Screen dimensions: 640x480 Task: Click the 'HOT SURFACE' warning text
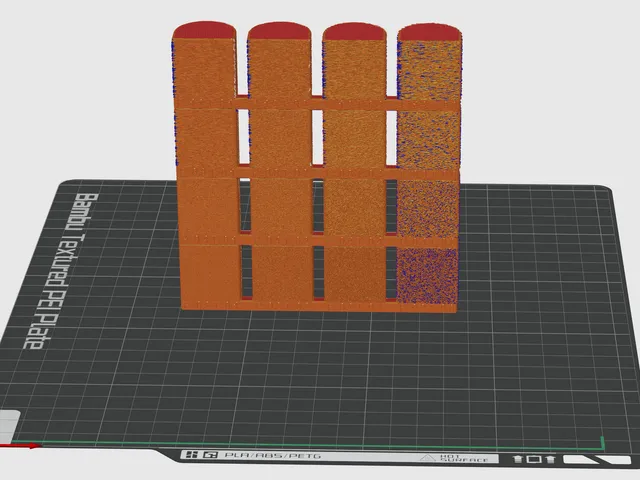(x=464, y=458)
